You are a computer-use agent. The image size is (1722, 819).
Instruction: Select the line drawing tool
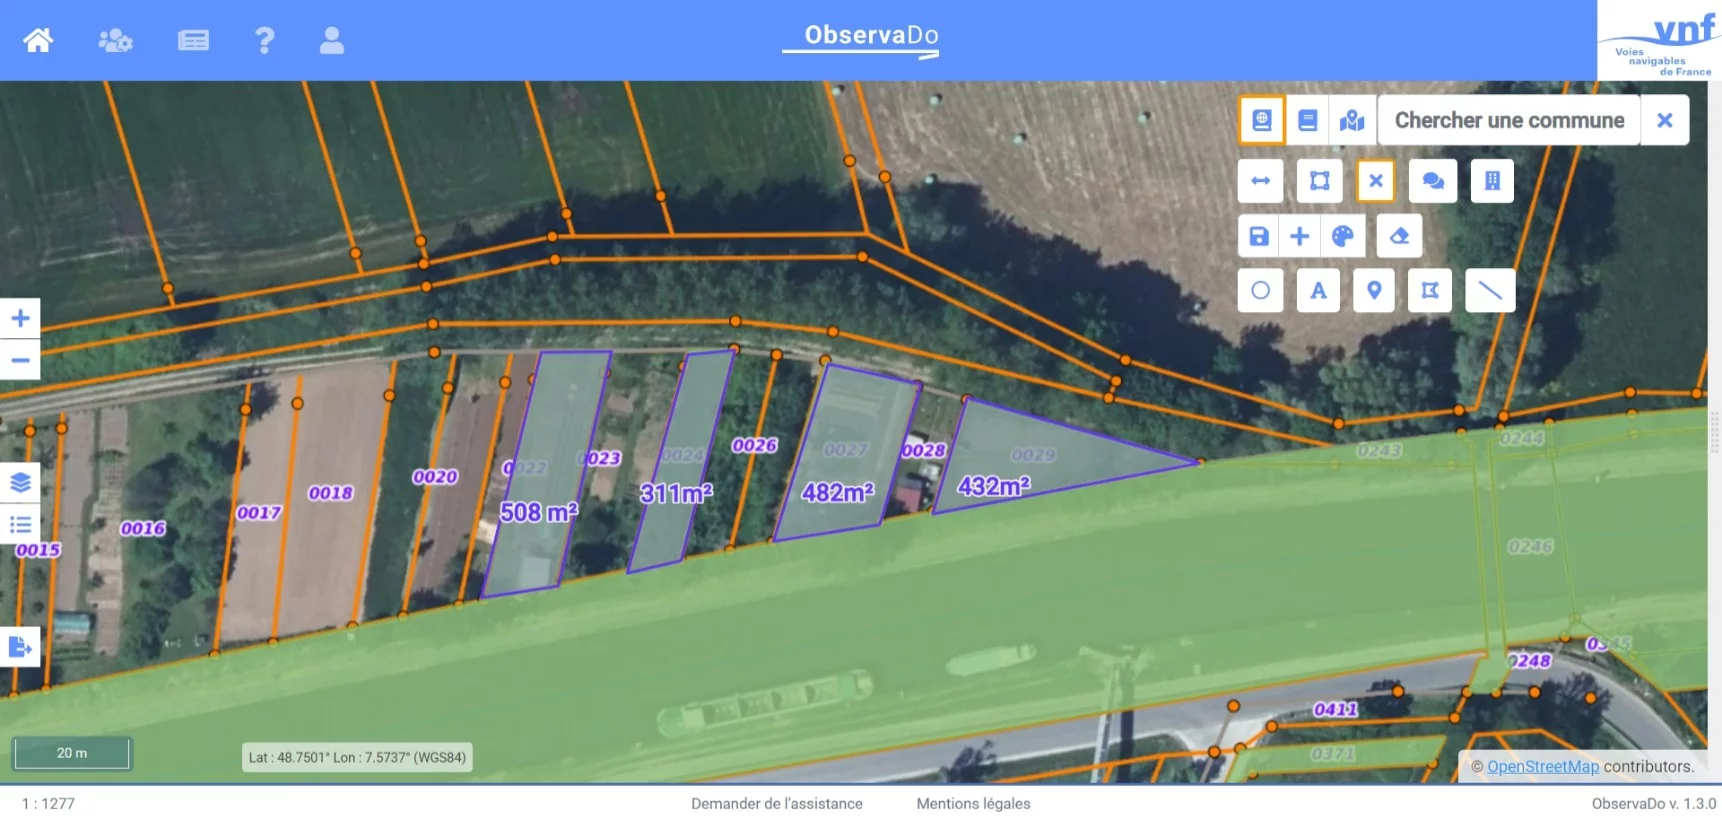1490,290
